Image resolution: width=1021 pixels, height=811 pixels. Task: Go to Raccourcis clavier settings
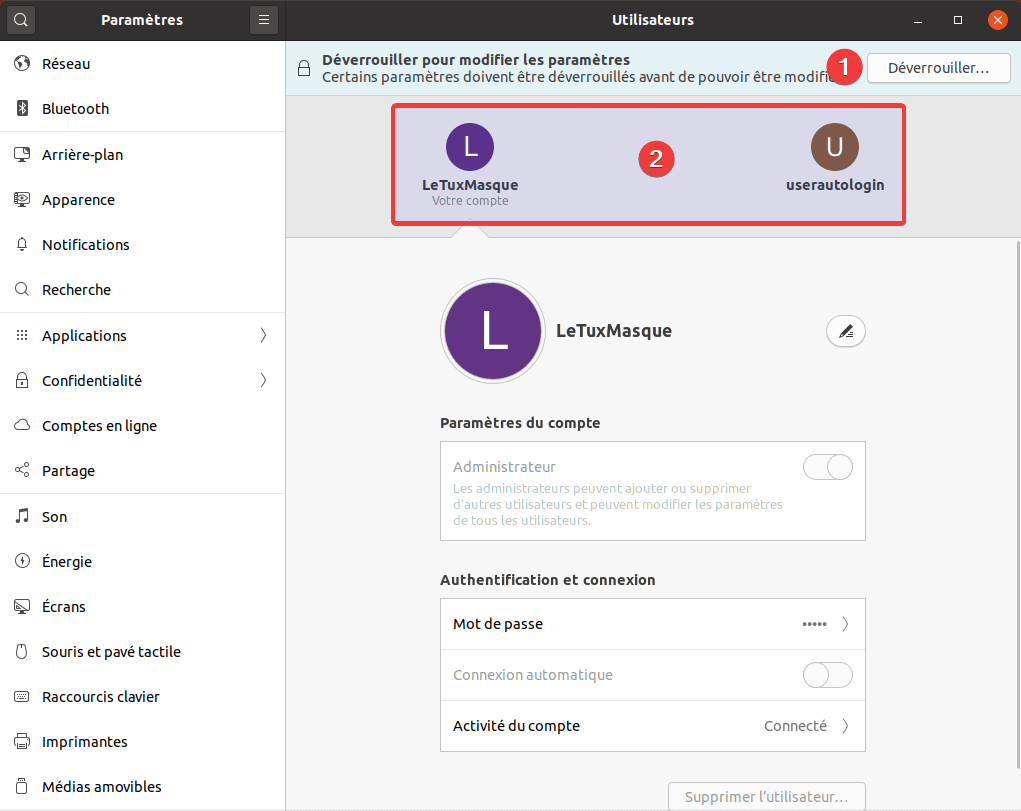click(100, 697)
